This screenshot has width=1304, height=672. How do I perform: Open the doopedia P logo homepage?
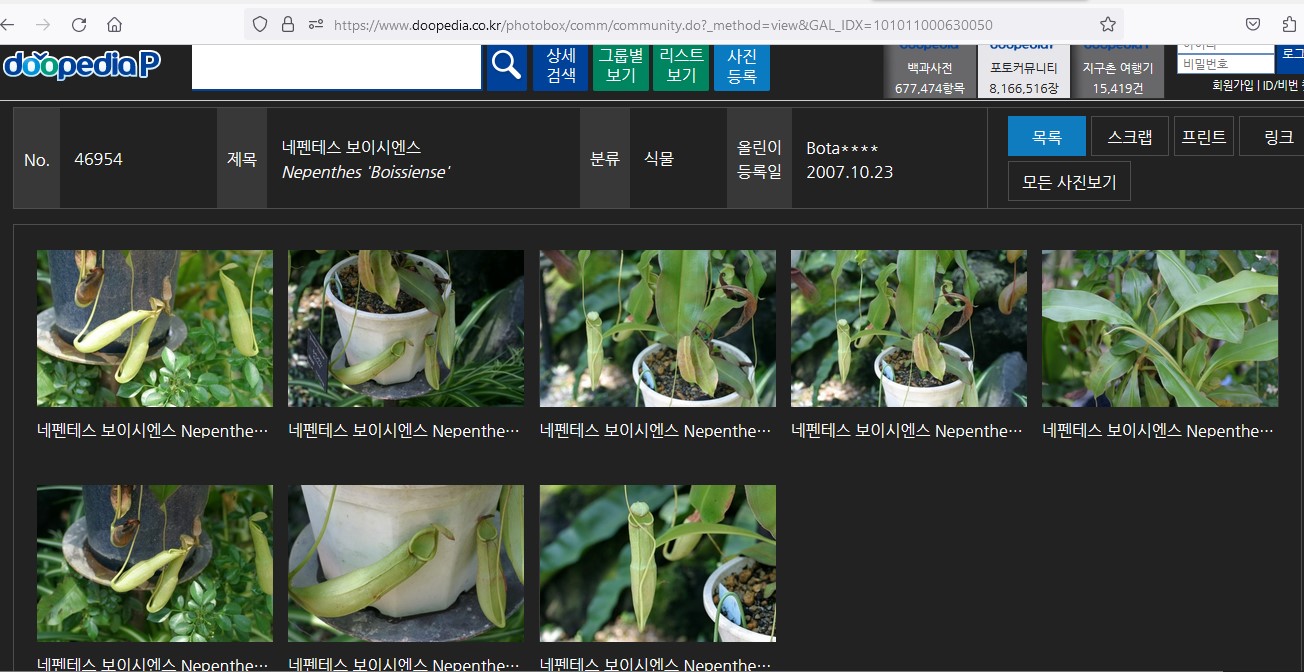(82, 64)
